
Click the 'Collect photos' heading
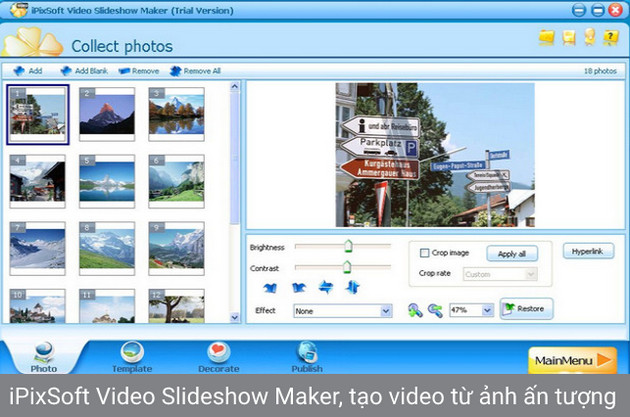tap(122, 46)
